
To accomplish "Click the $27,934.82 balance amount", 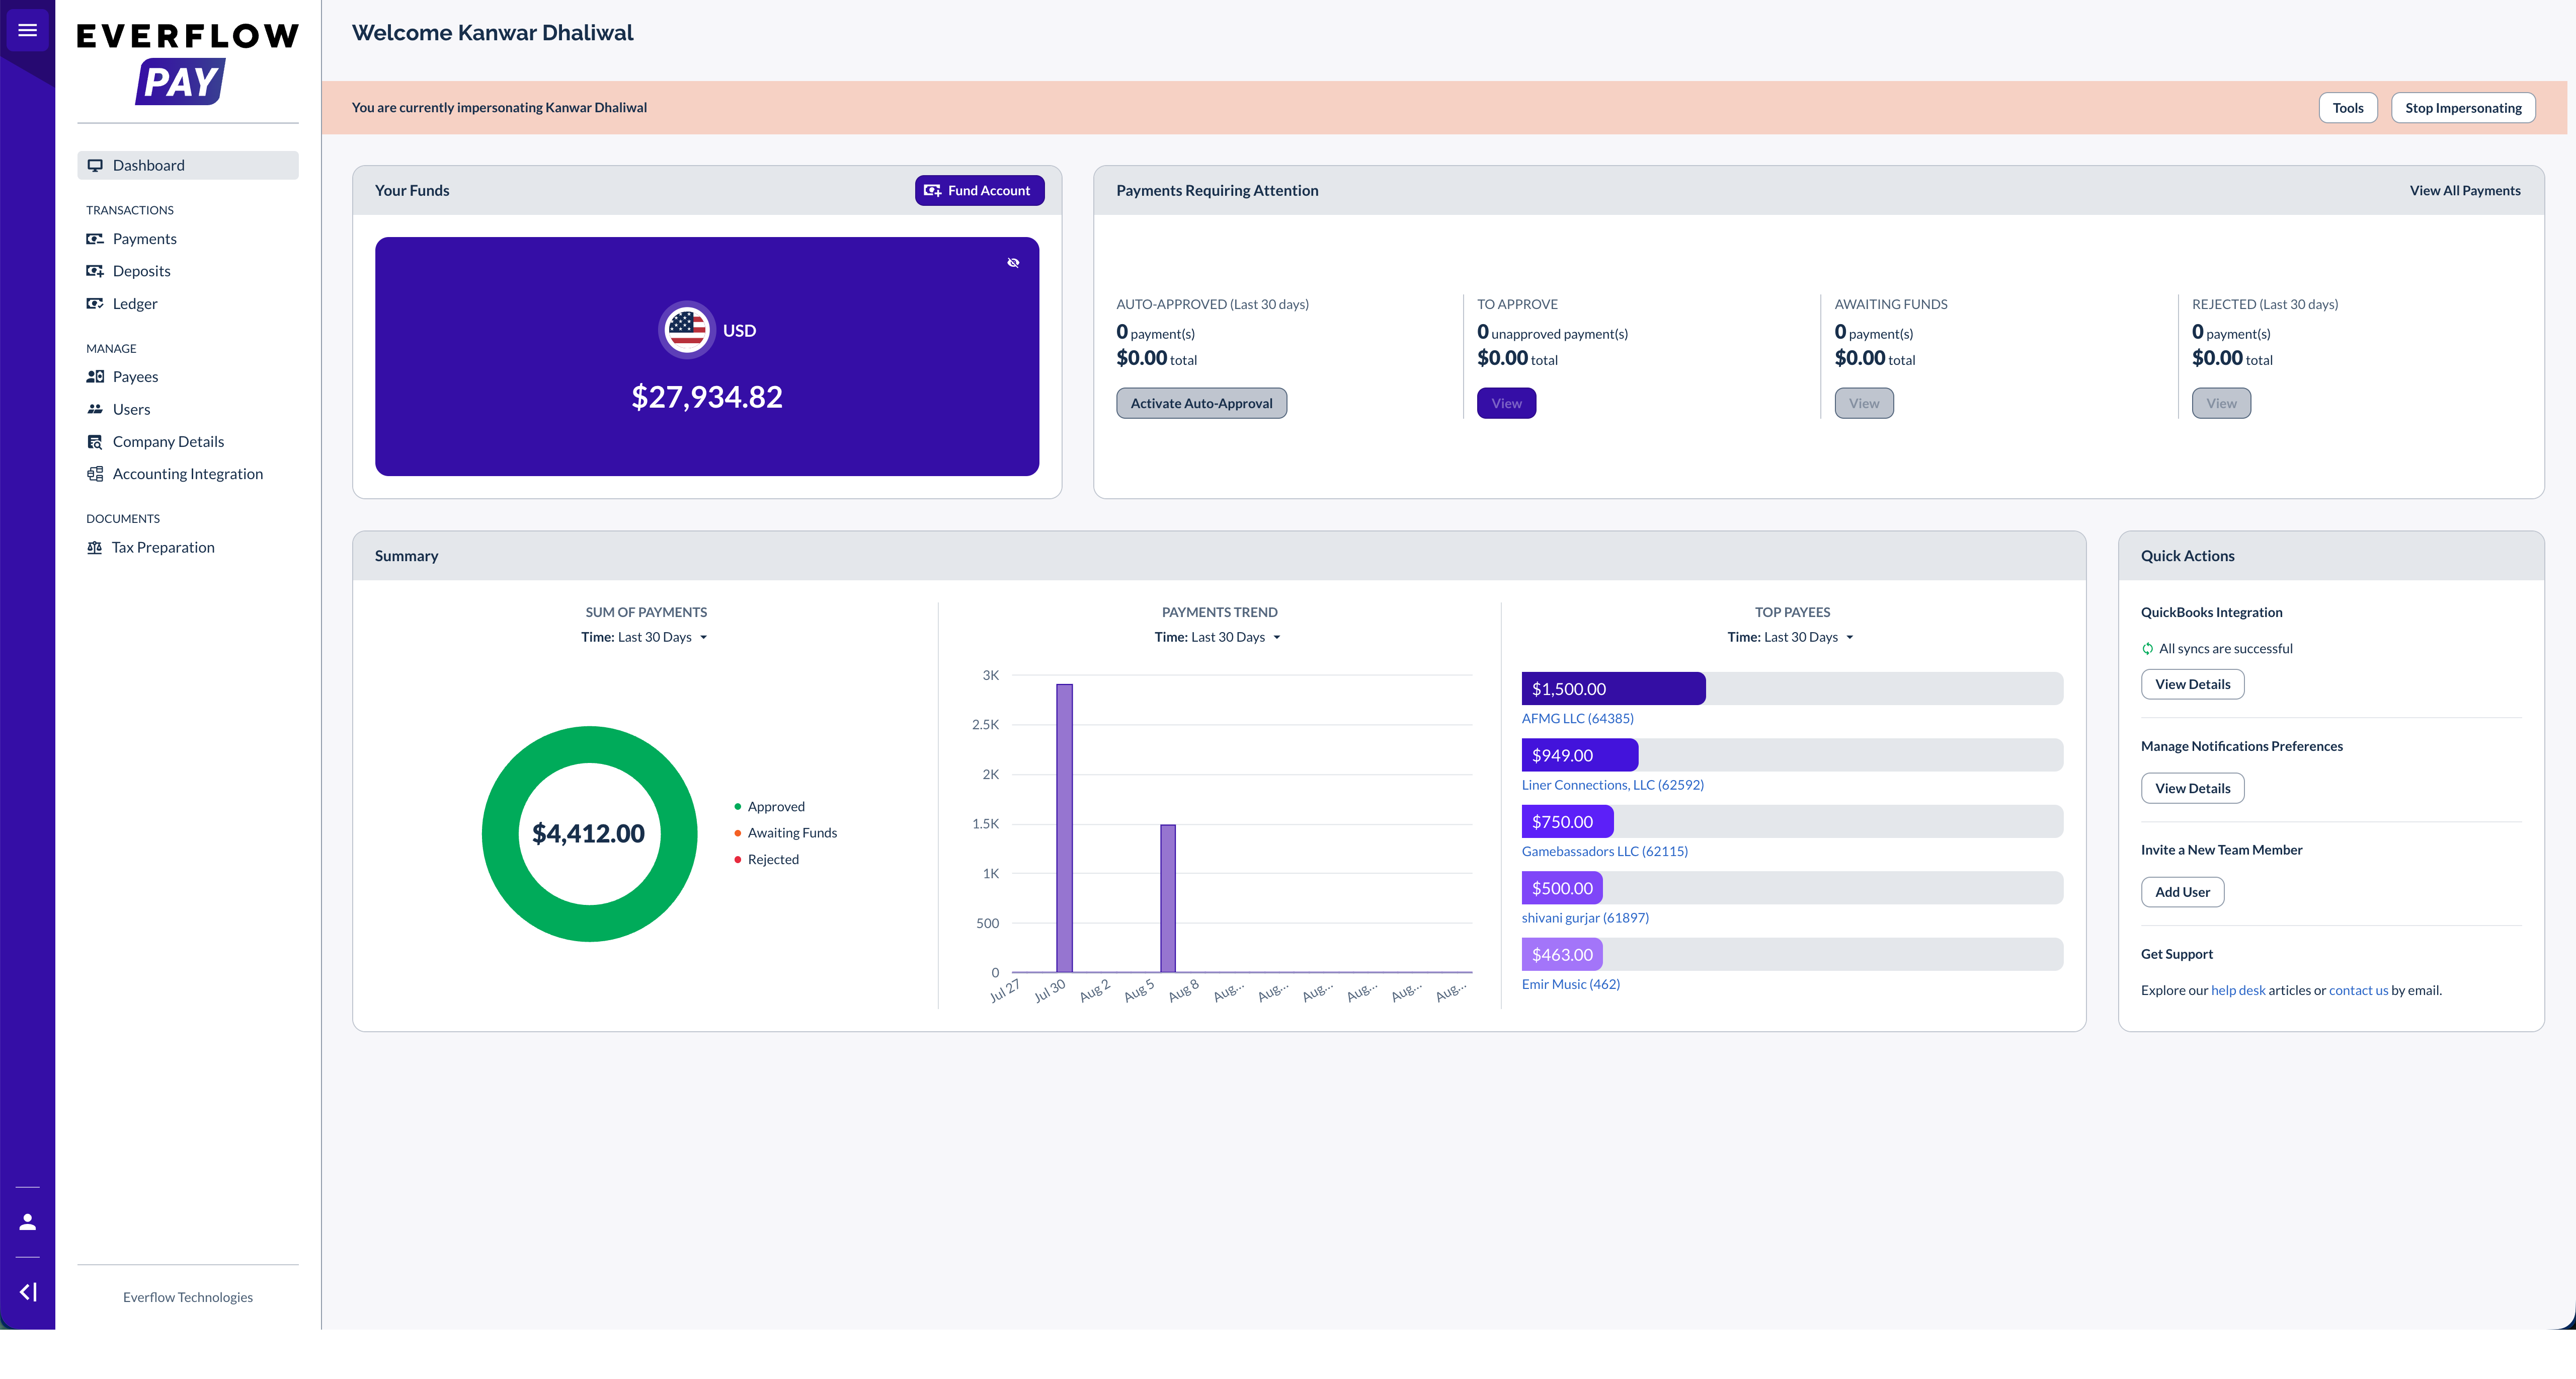I will coord(707,397).
